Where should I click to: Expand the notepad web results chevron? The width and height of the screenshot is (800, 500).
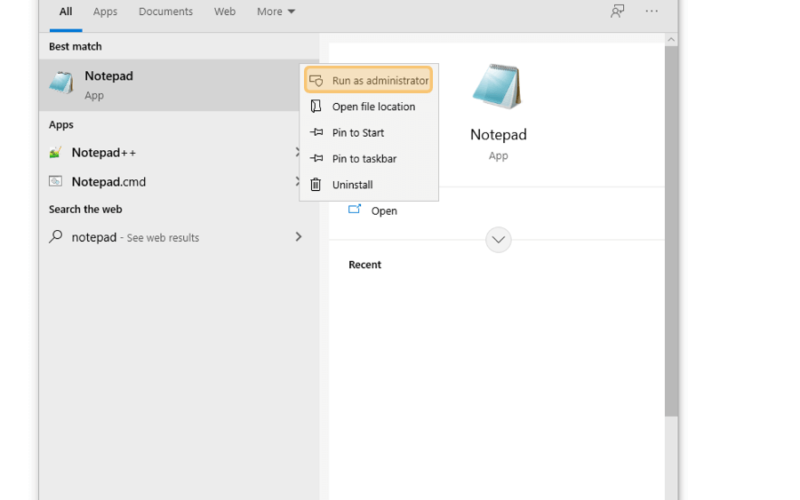pyautogui.click(x=298, y=237)
